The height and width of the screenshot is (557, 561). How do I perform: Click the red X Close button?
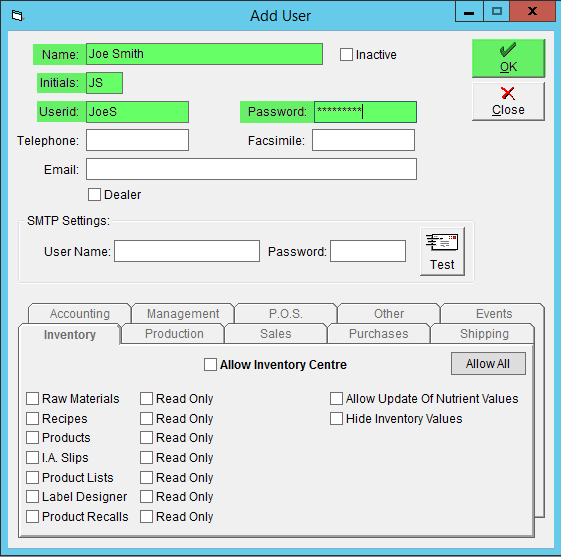pos(508,102)
